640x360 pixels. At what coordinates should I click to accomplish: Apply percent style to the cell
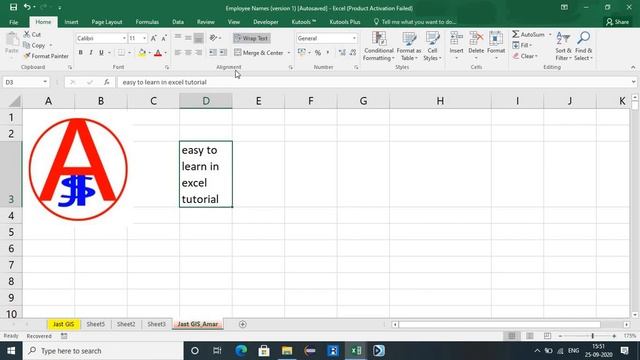pos(318,53)
